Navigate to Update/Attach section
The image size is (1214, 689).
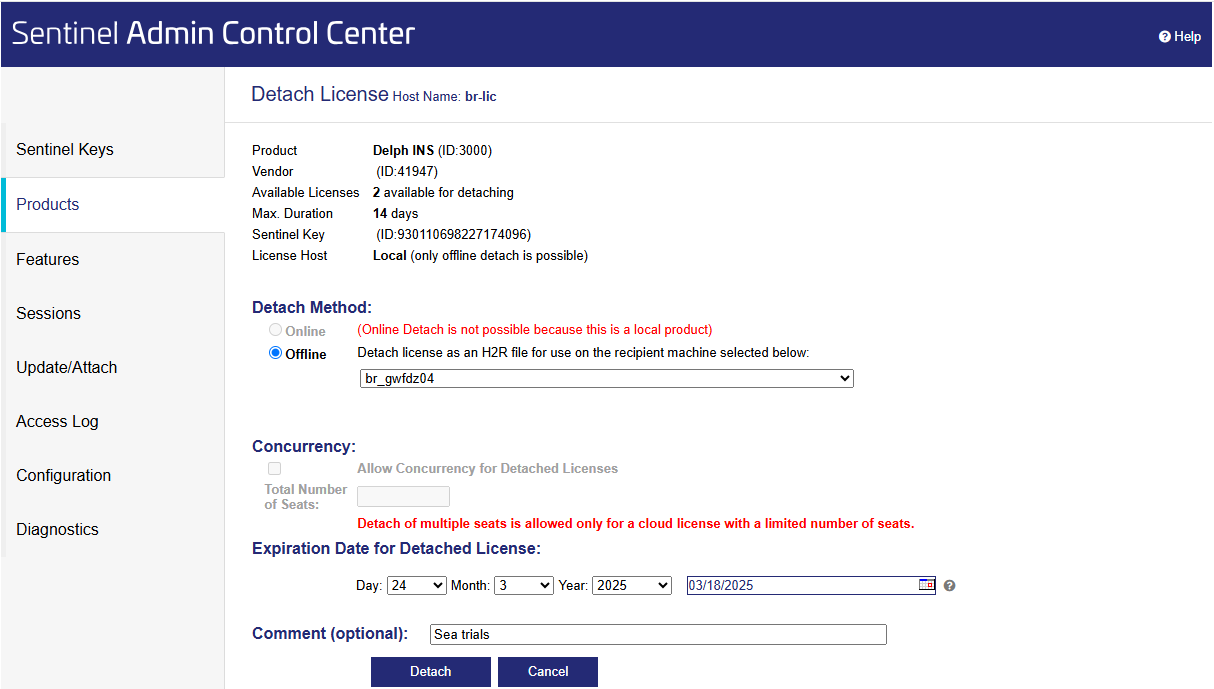pos(67,367)
